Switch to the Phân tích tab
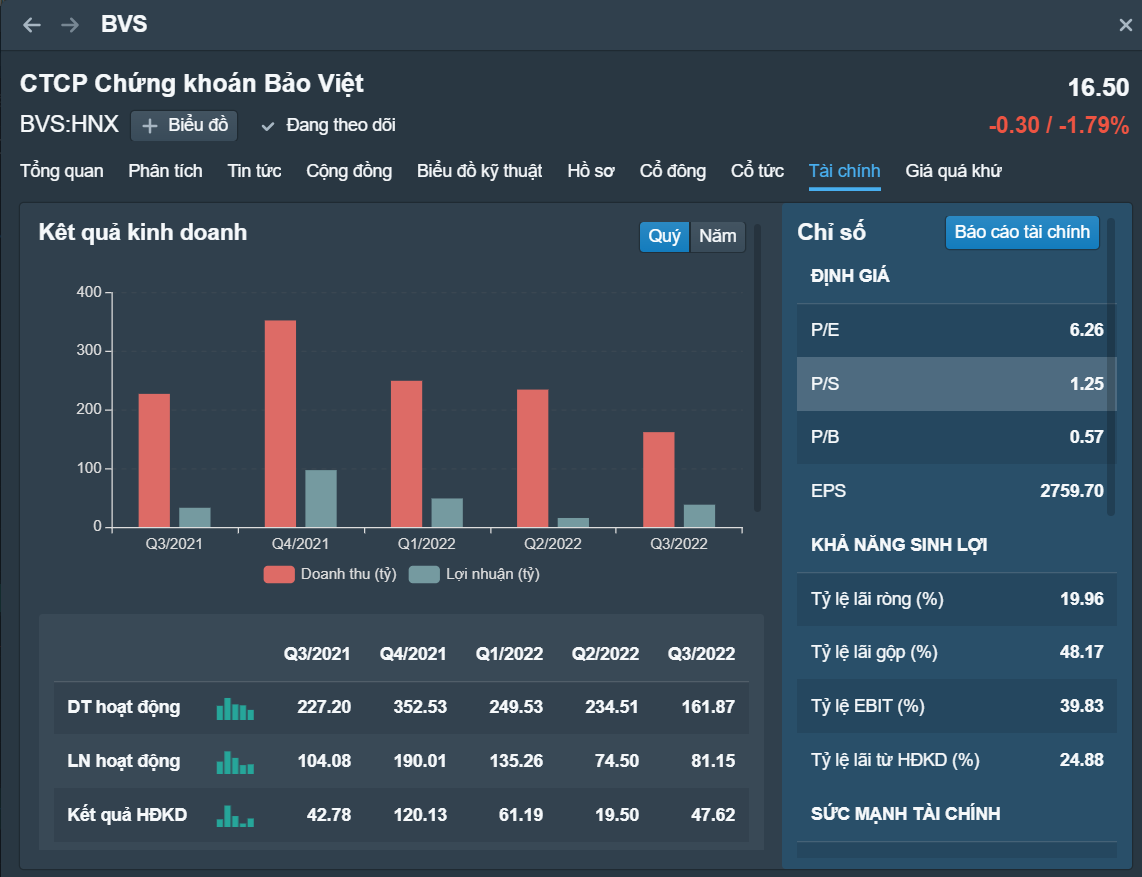 click(165, 171)
